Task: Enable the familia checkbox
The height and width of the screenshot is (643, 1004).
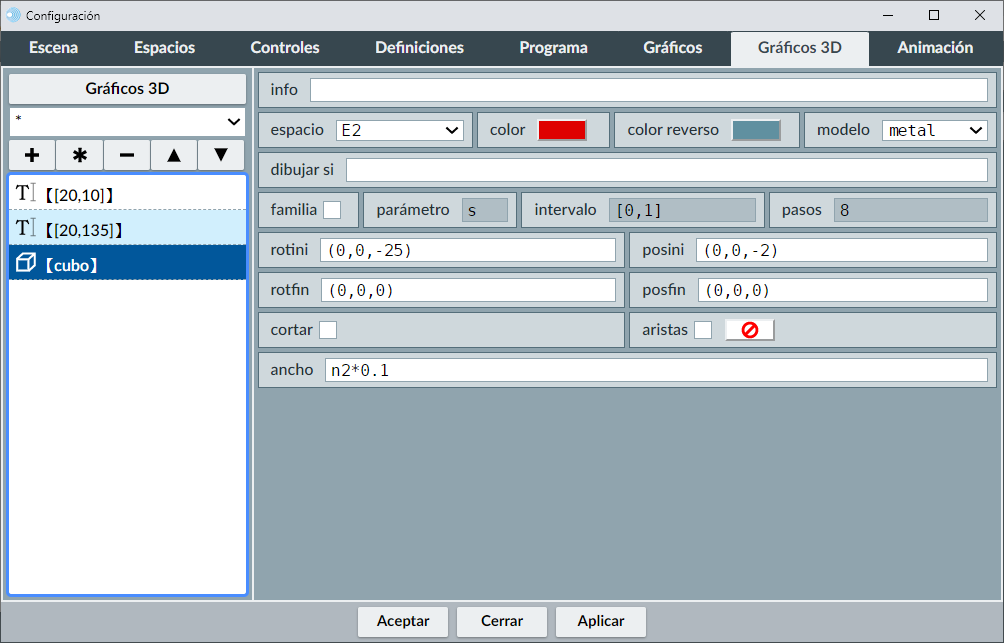Action: (332, 210)
